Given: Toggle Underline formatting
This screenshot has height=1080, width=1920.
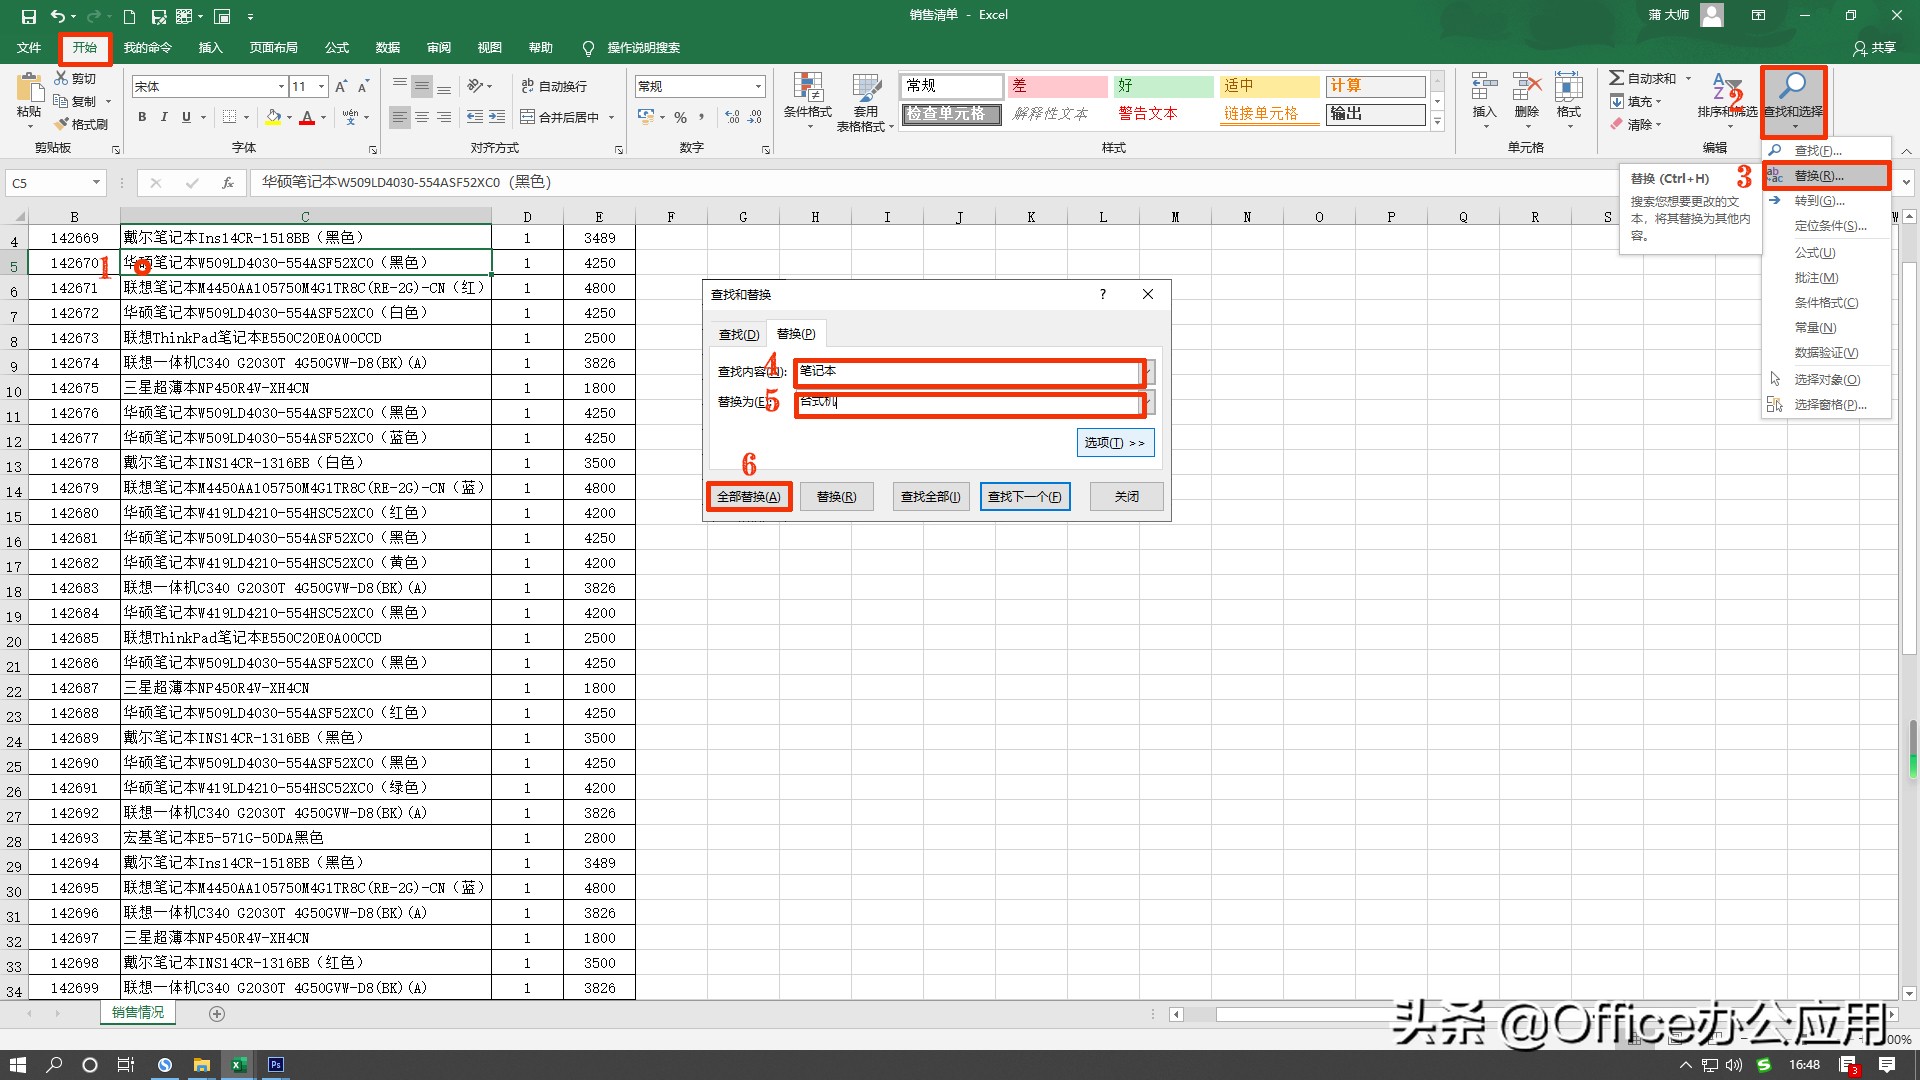Looking at the screenshot, I should tap(186, 117).
